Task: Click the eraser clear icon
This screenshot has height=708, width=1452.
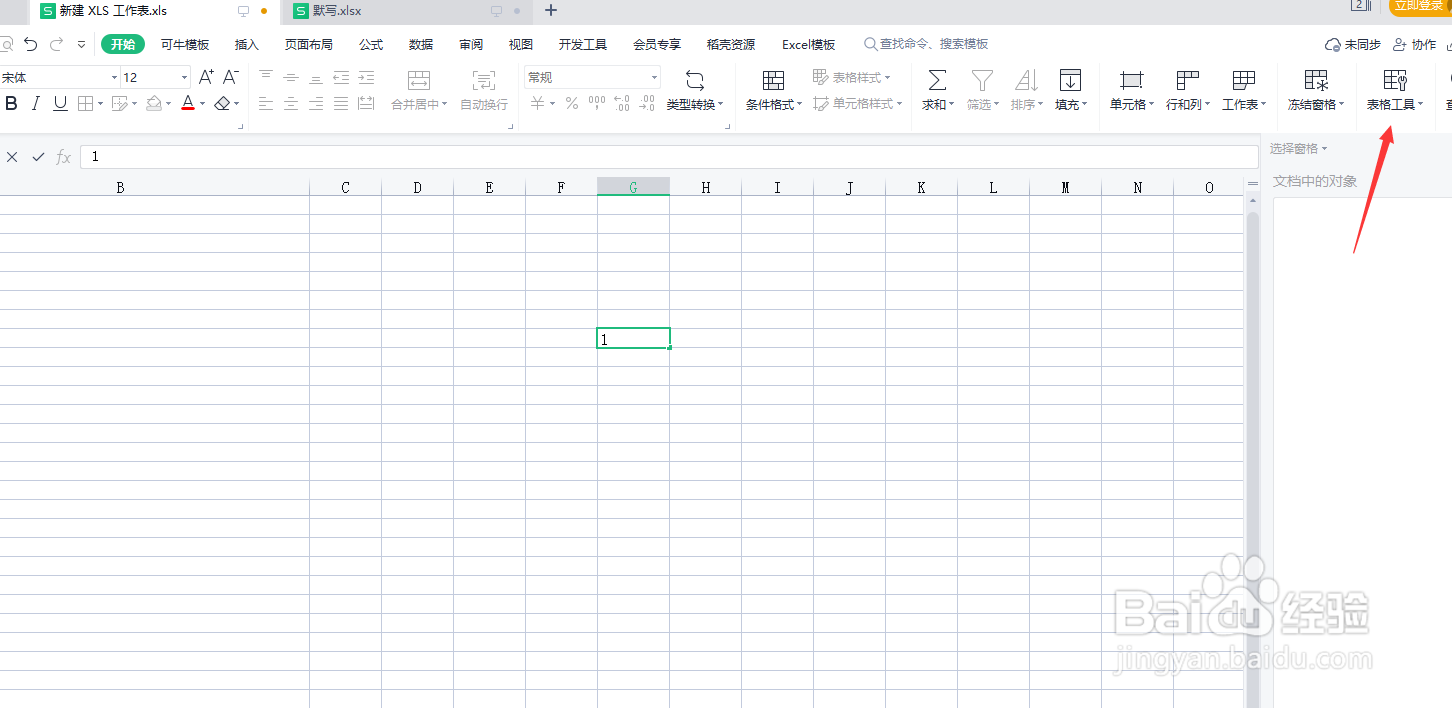Action: [222, 103]
